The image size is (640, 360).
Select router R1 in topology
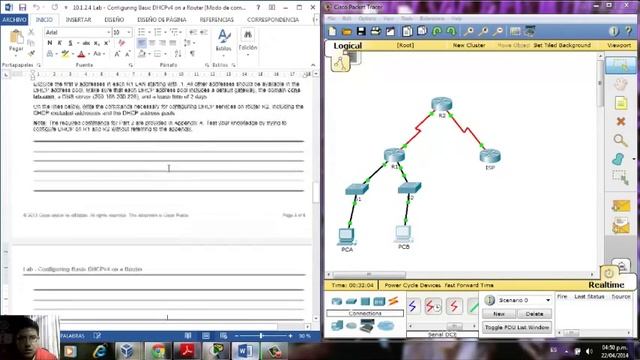394,156
